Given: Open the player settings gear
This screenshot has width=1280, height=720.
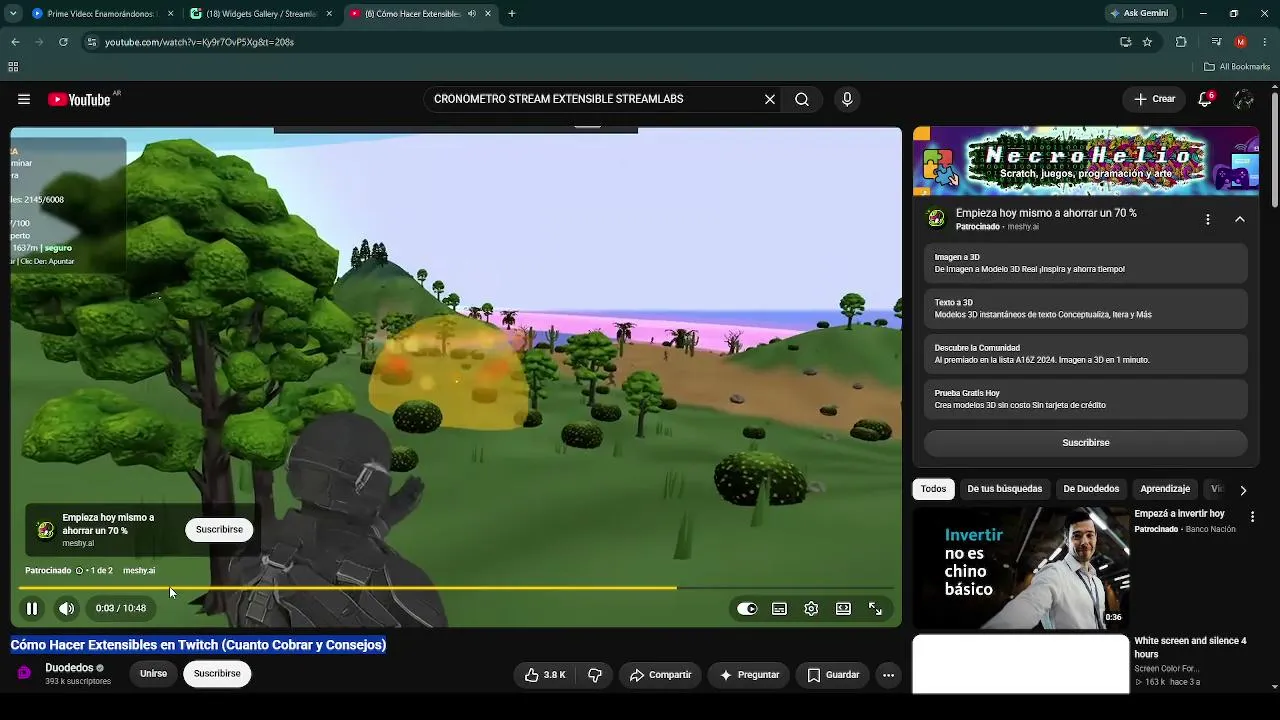Looking at the screenshot, I should click(x=811, y=608).
